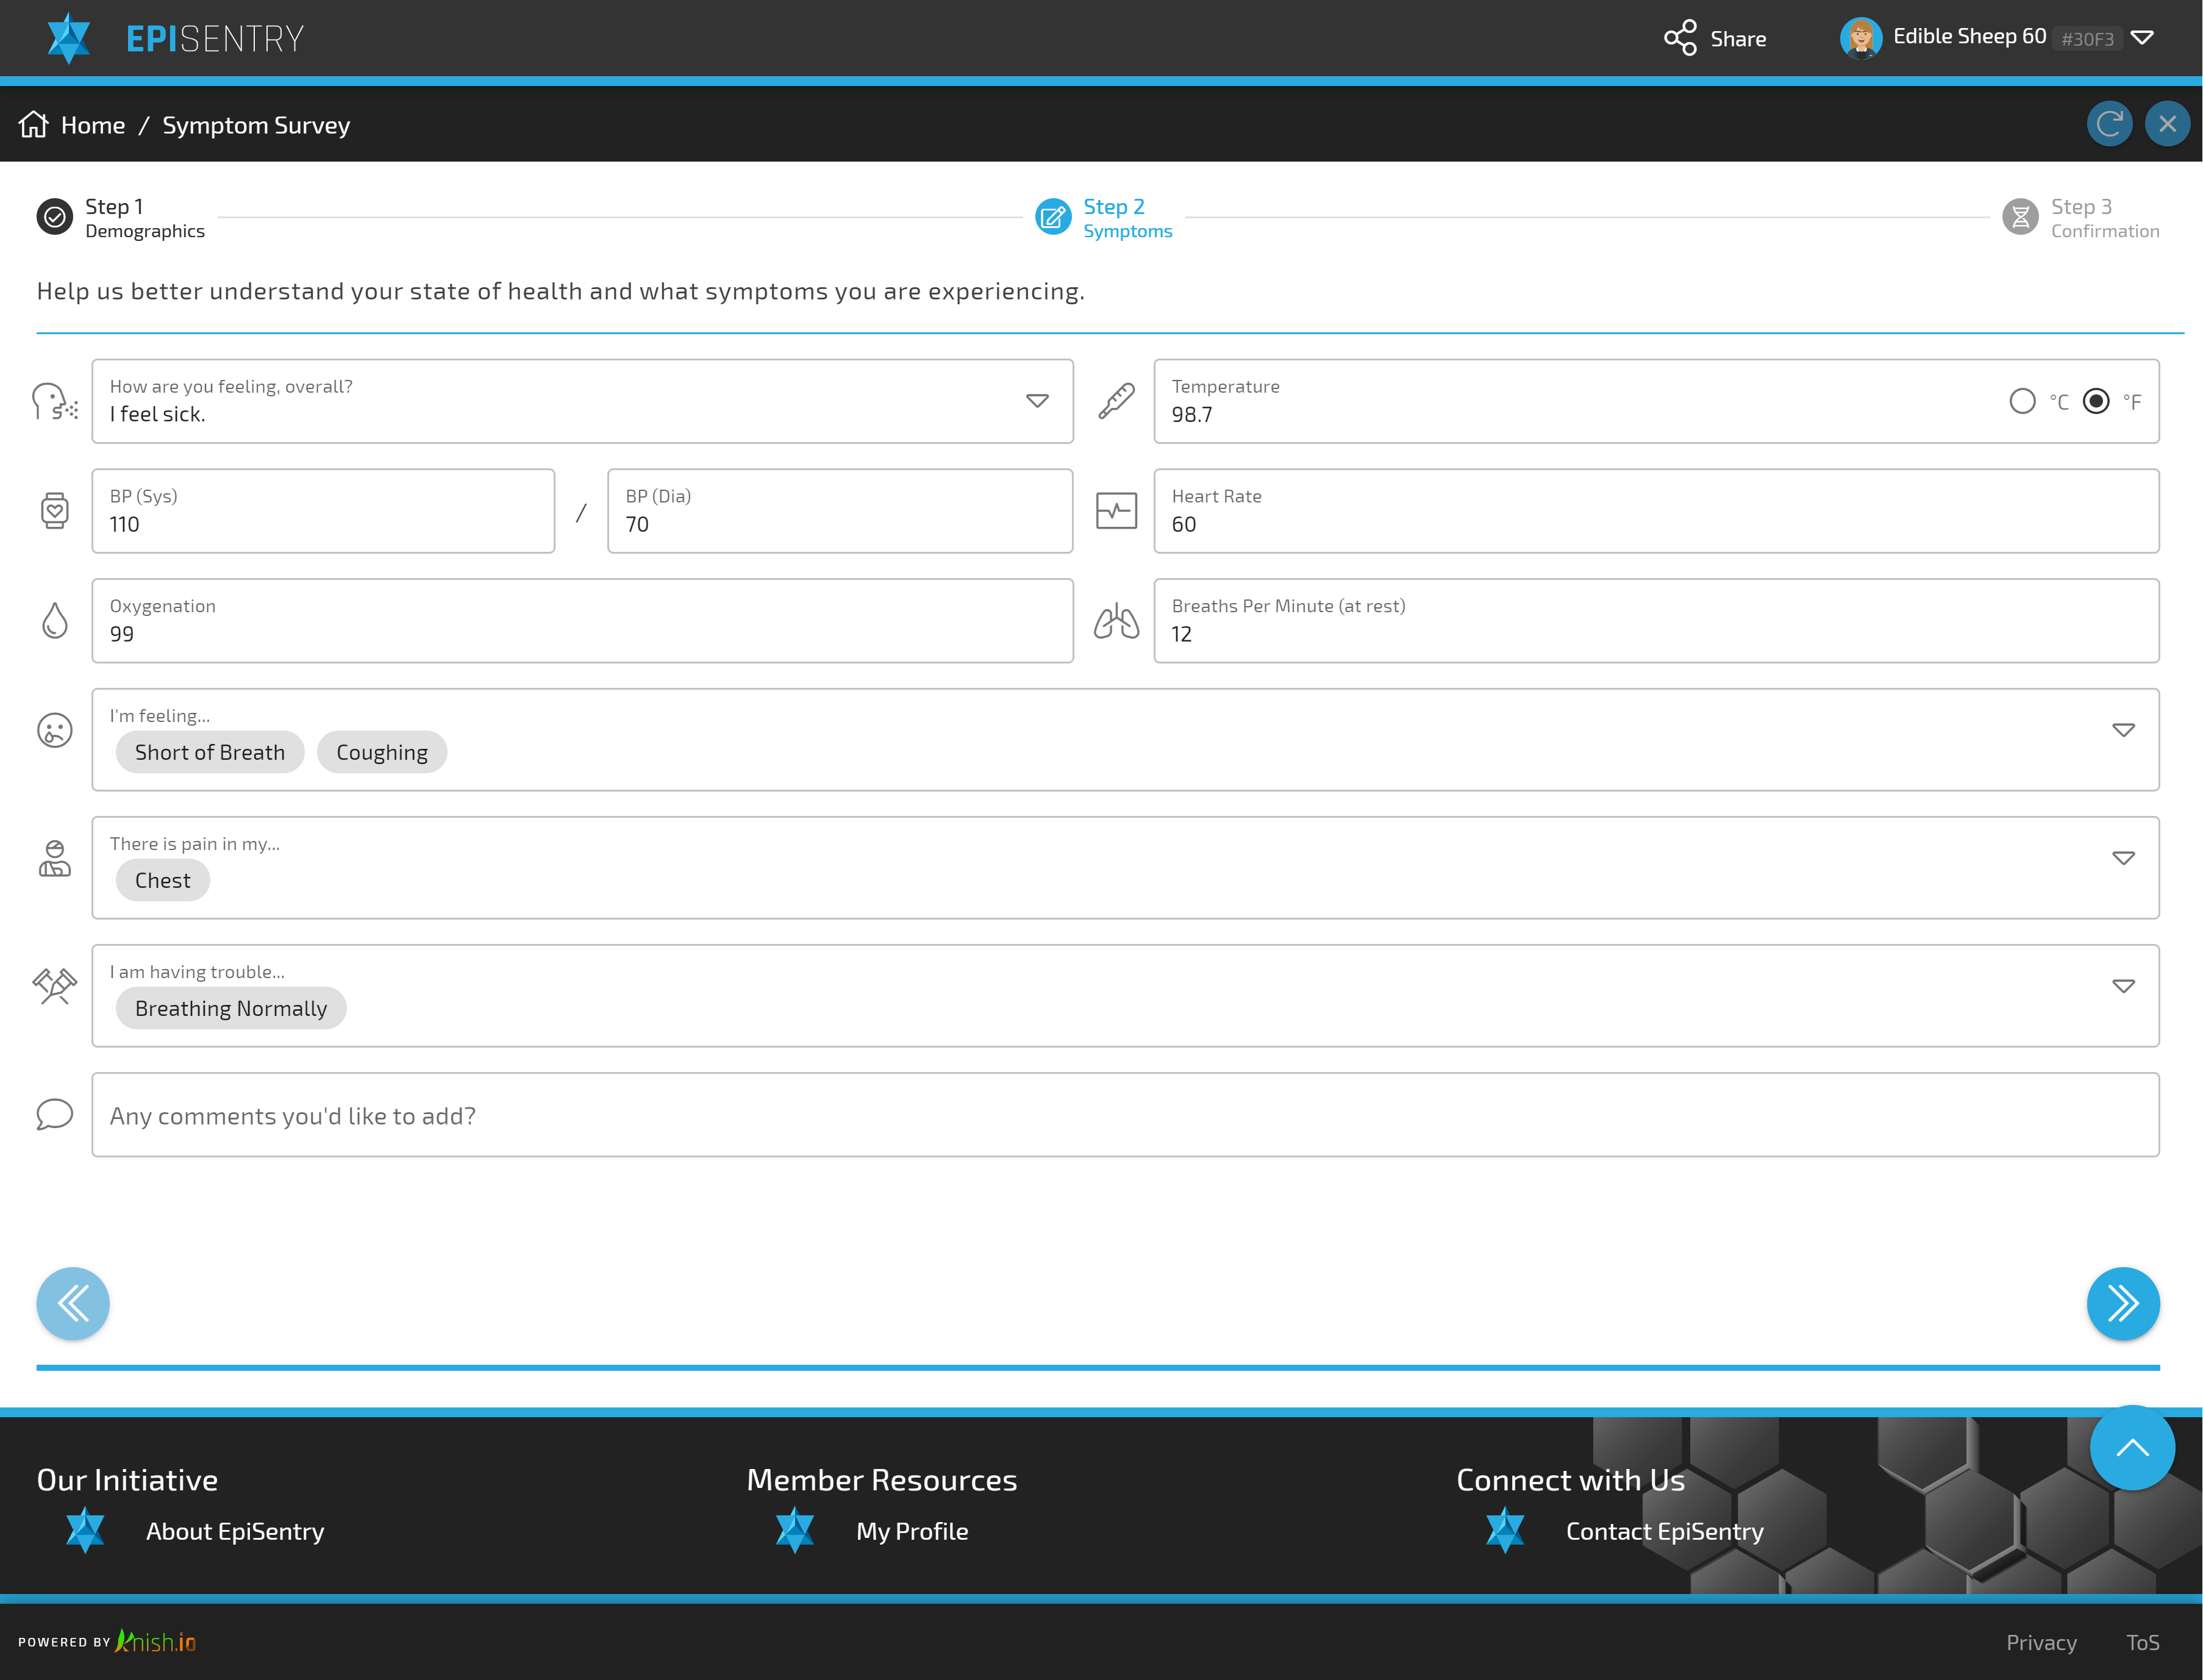Click the Coughing symptom chip
2203x1680 pixels.
pos(381,752)
